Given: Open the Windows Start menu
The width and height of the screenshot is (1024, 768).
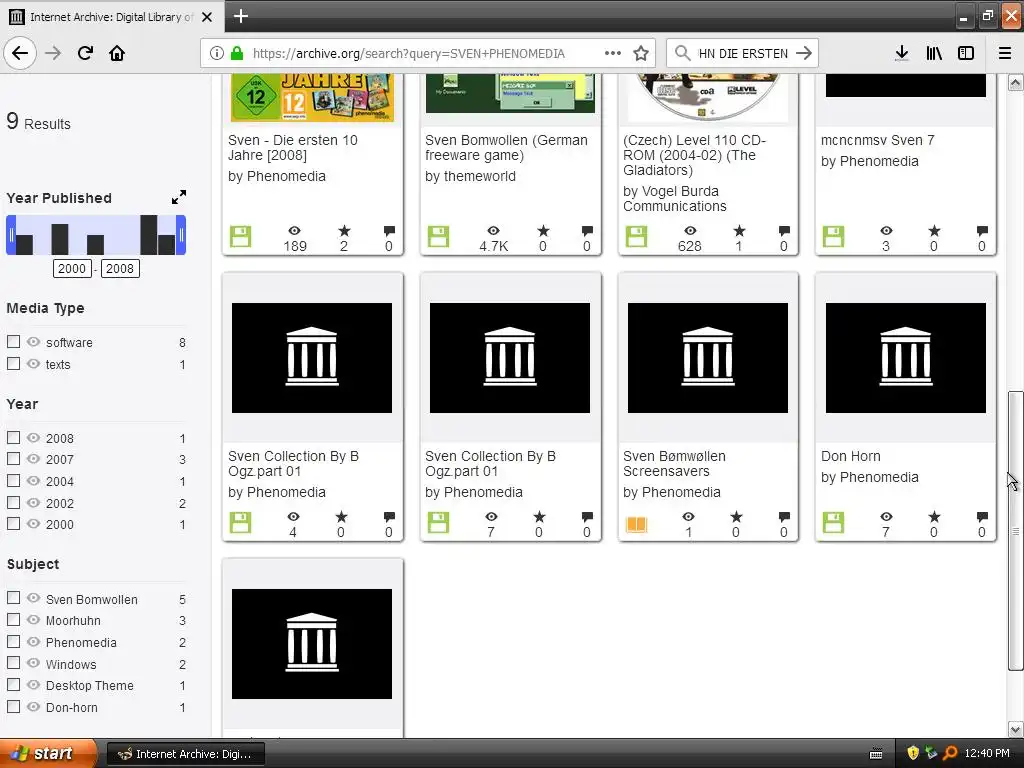Looking at the screenshot, I should pos(48,754).
